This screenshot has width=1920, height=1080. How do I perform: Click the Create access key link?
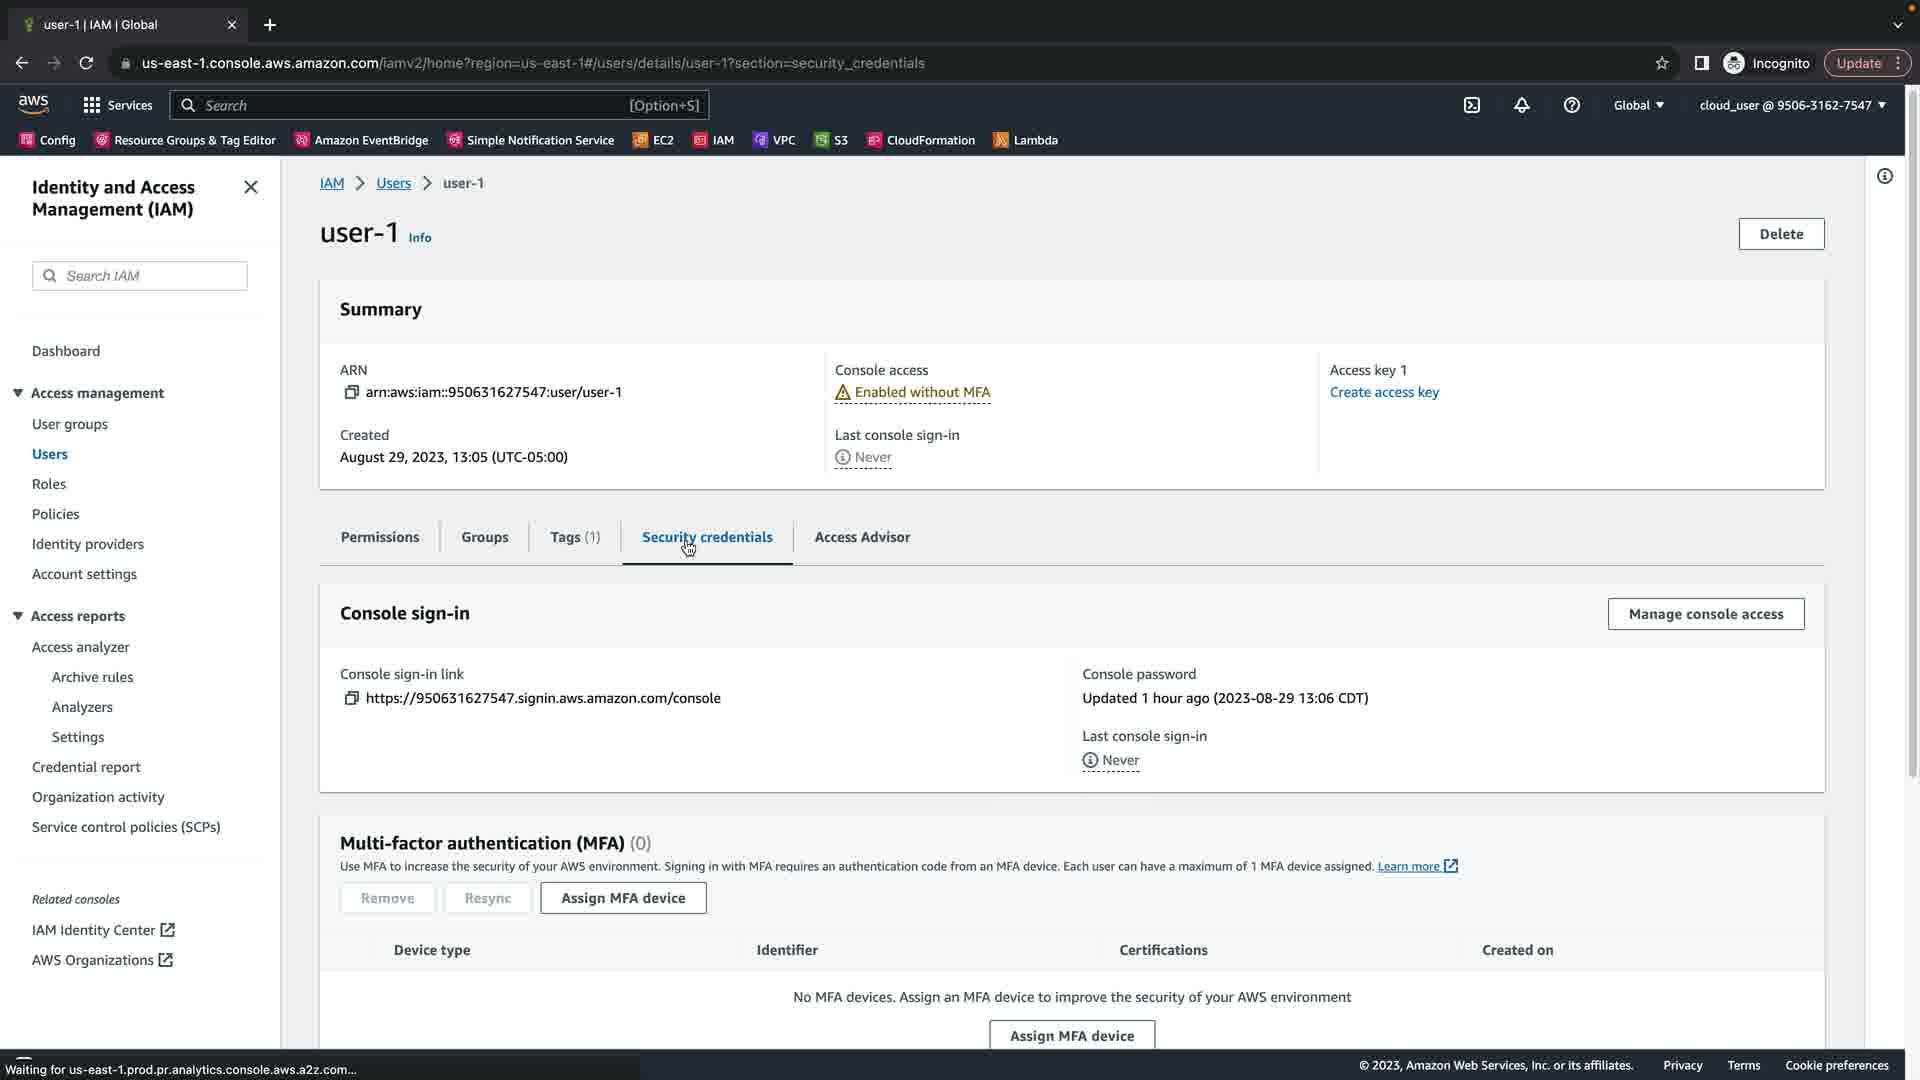[1384, 392]
